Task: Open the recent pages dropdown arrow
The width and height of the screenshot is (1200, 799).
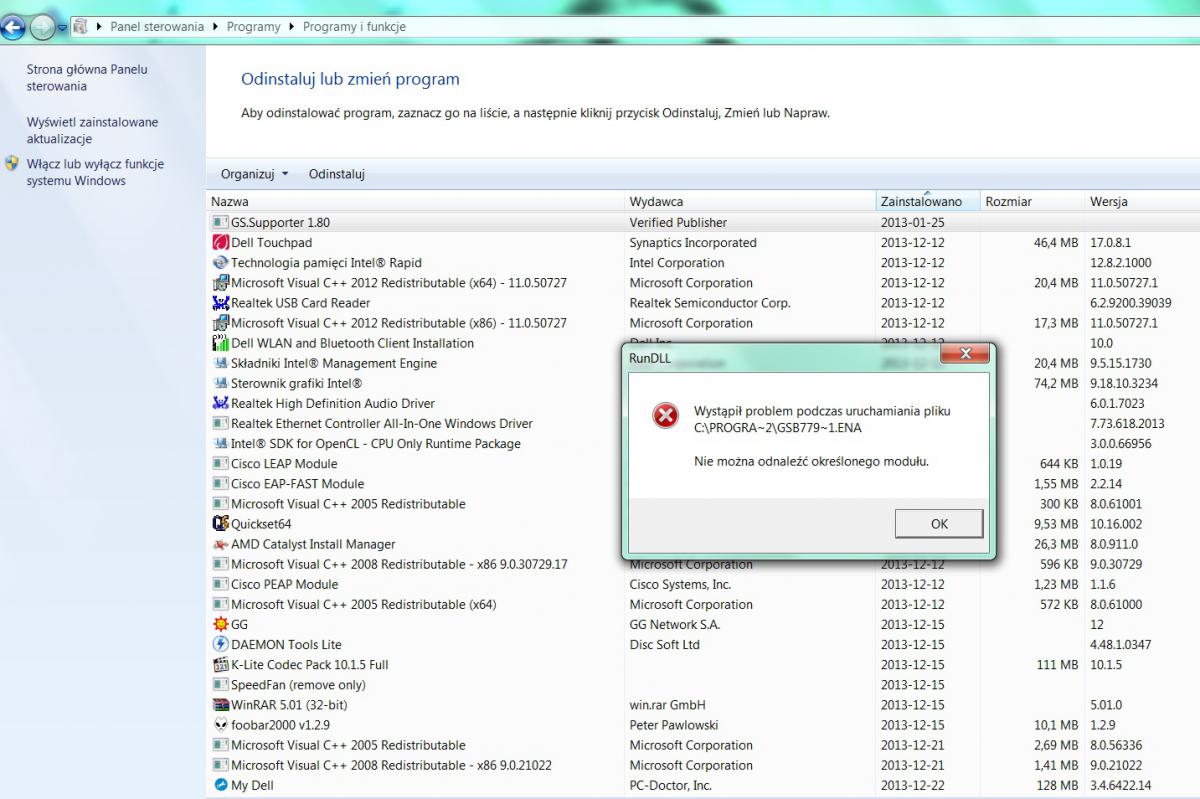Action: point(62,28)
